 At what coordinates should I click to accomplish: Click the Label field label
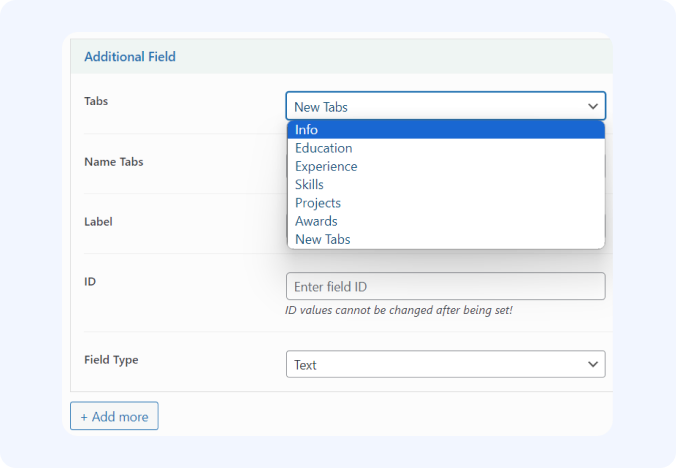98,222
